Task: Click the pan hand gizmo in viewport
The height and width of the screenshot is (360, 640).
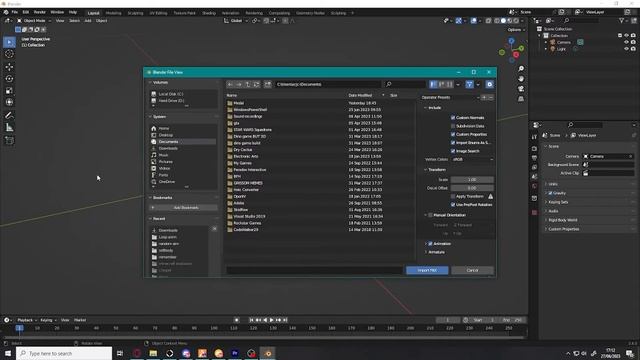Action: click(521, 79)
